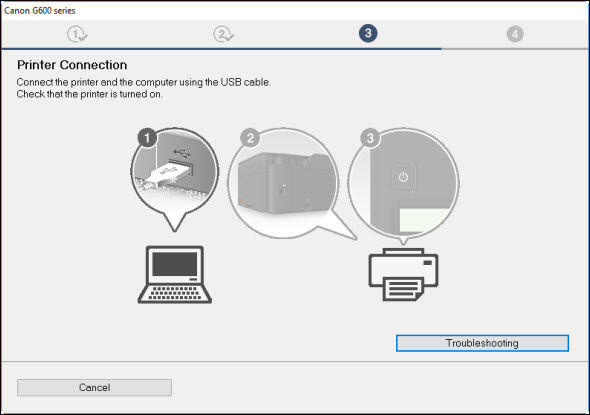Image resolution: width=590 pixels, height=415 pixels.
Task: Click the Printer Connection heading
Action: click(72, 65)
